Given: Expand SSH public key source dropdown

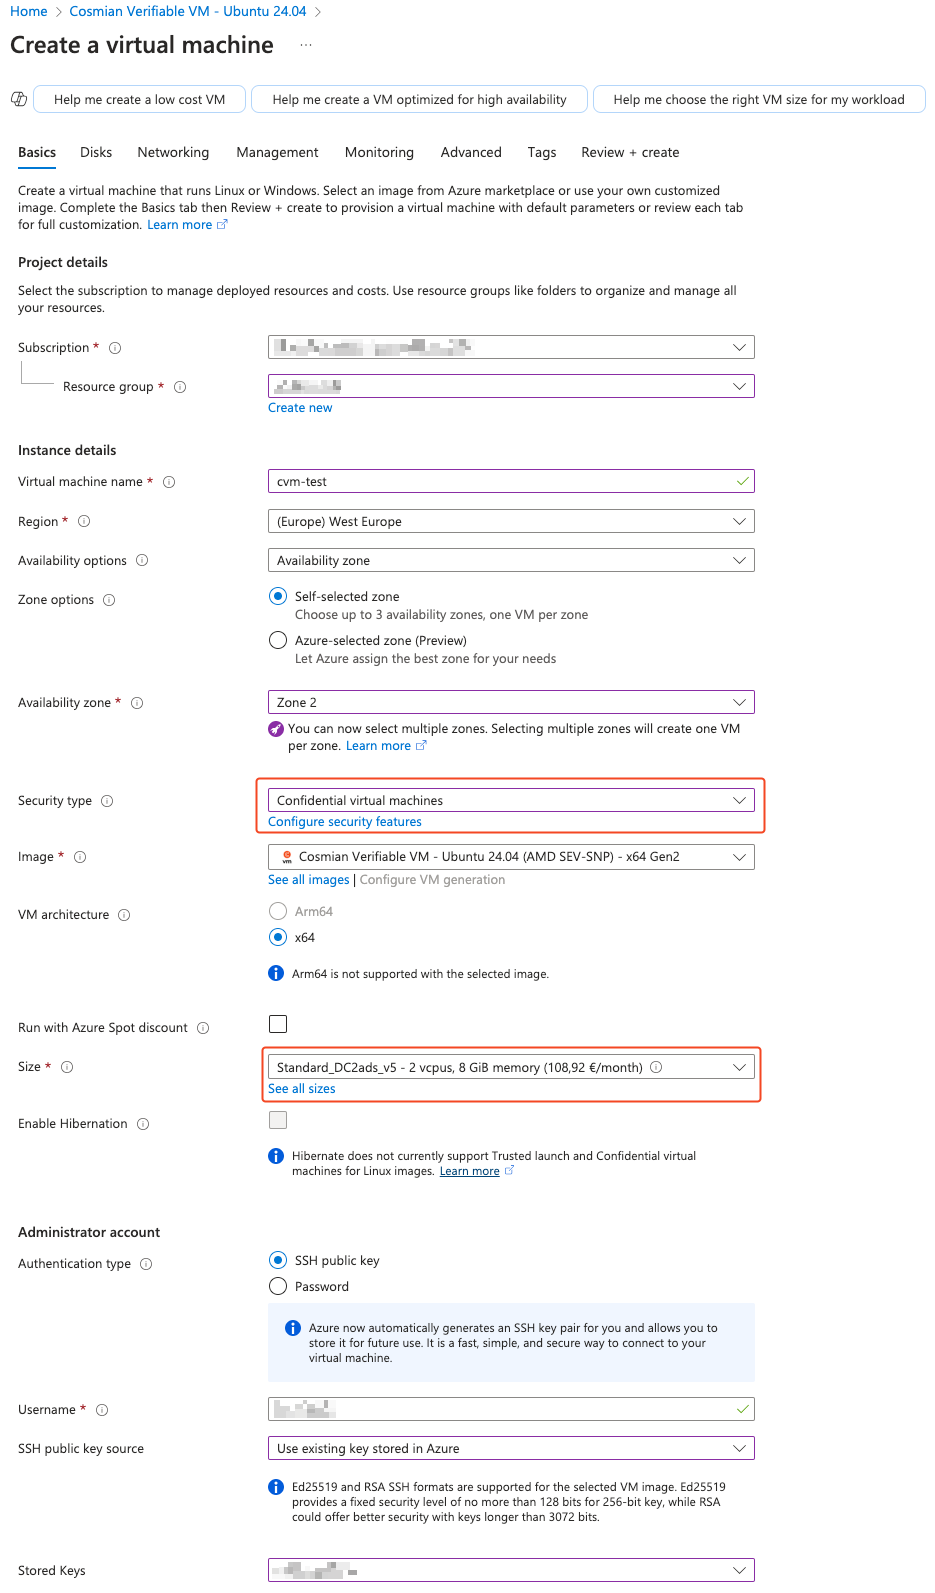Looking at the screenshot, I should coord(511,1448).
